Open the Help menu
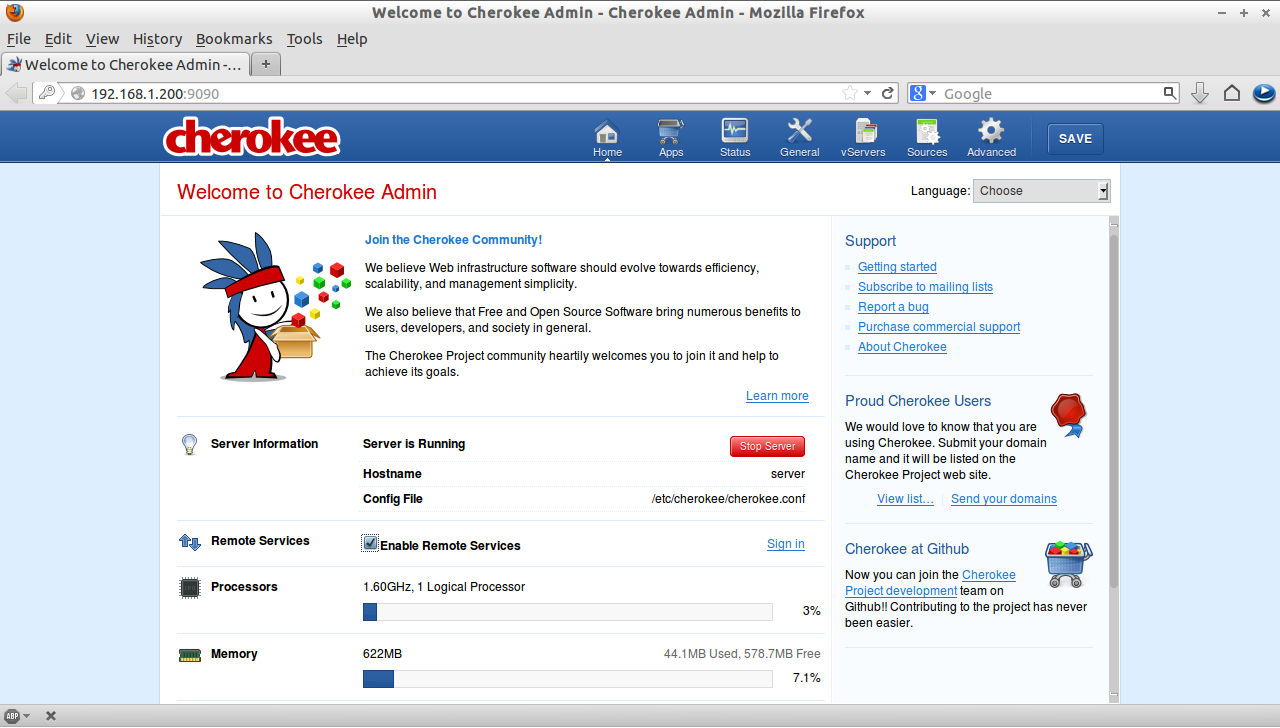The height and width of the screenshot is (728, 1280). (352, 39)
